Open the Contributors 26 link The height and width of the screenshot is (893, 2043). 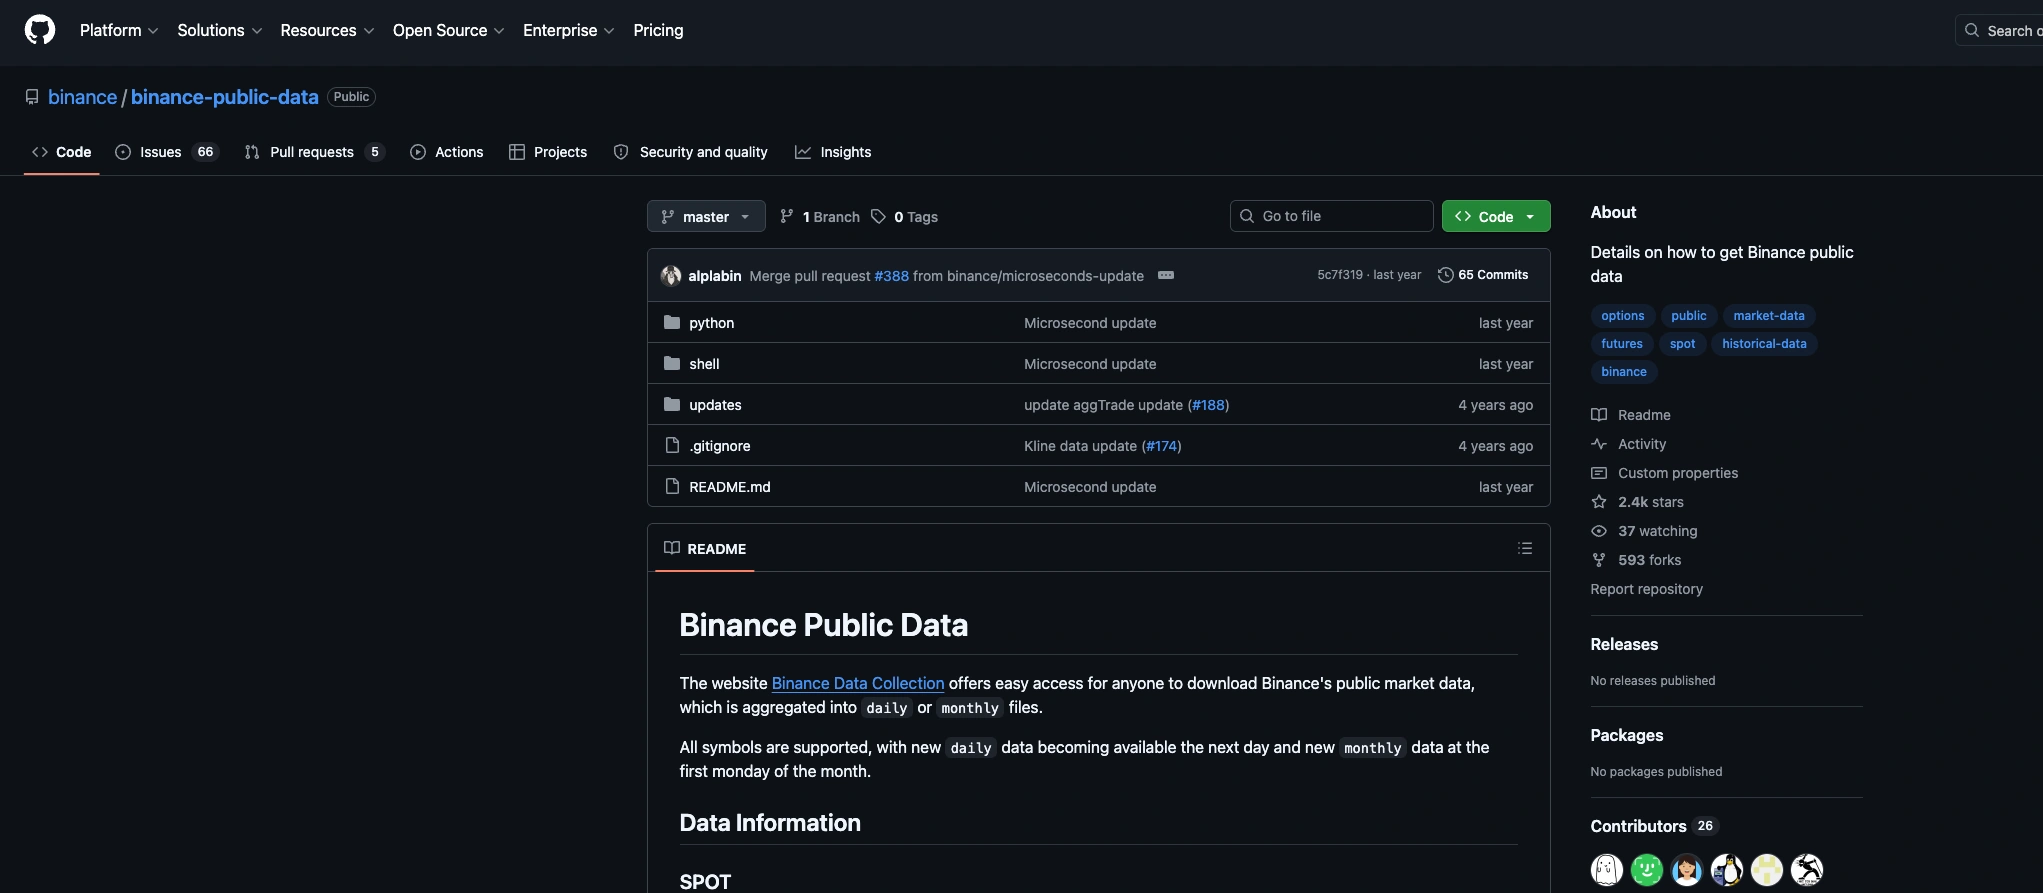click(x=1653, y=826)
